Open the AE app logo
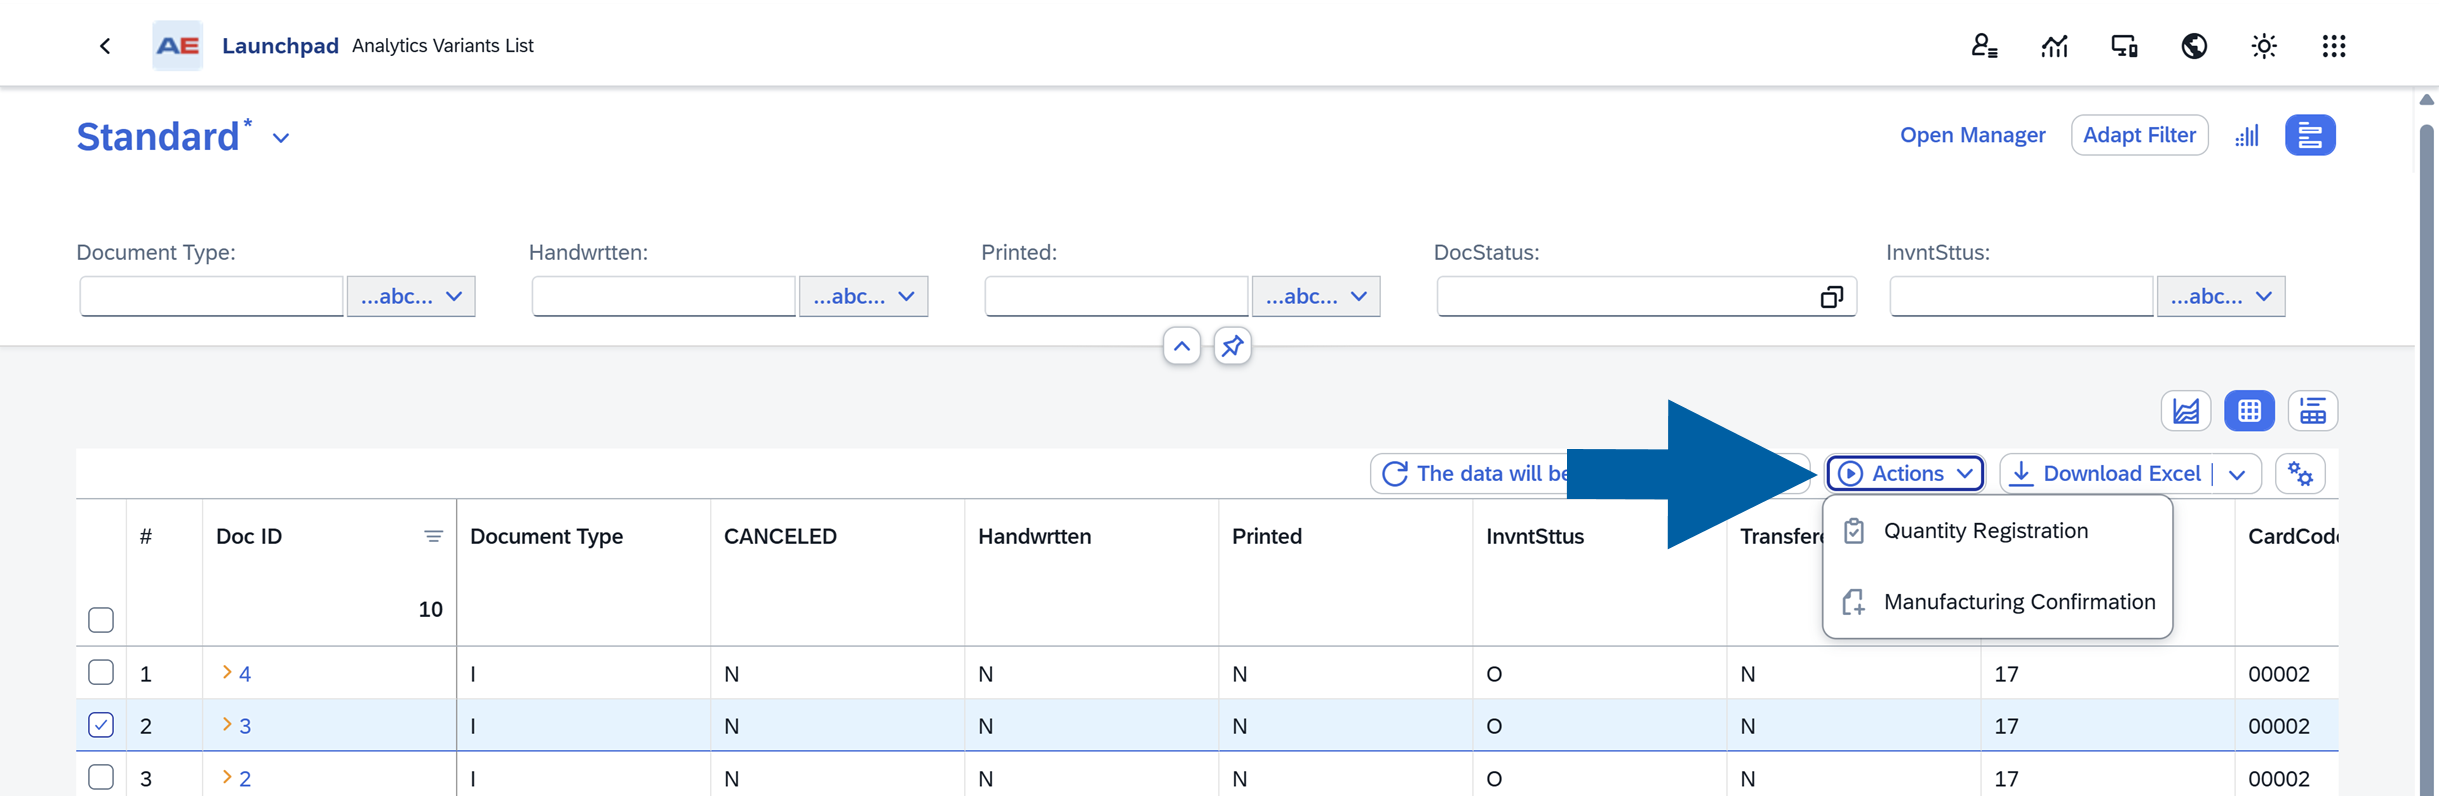This screenshot has height=796, width=2439. tap(178, 46)
